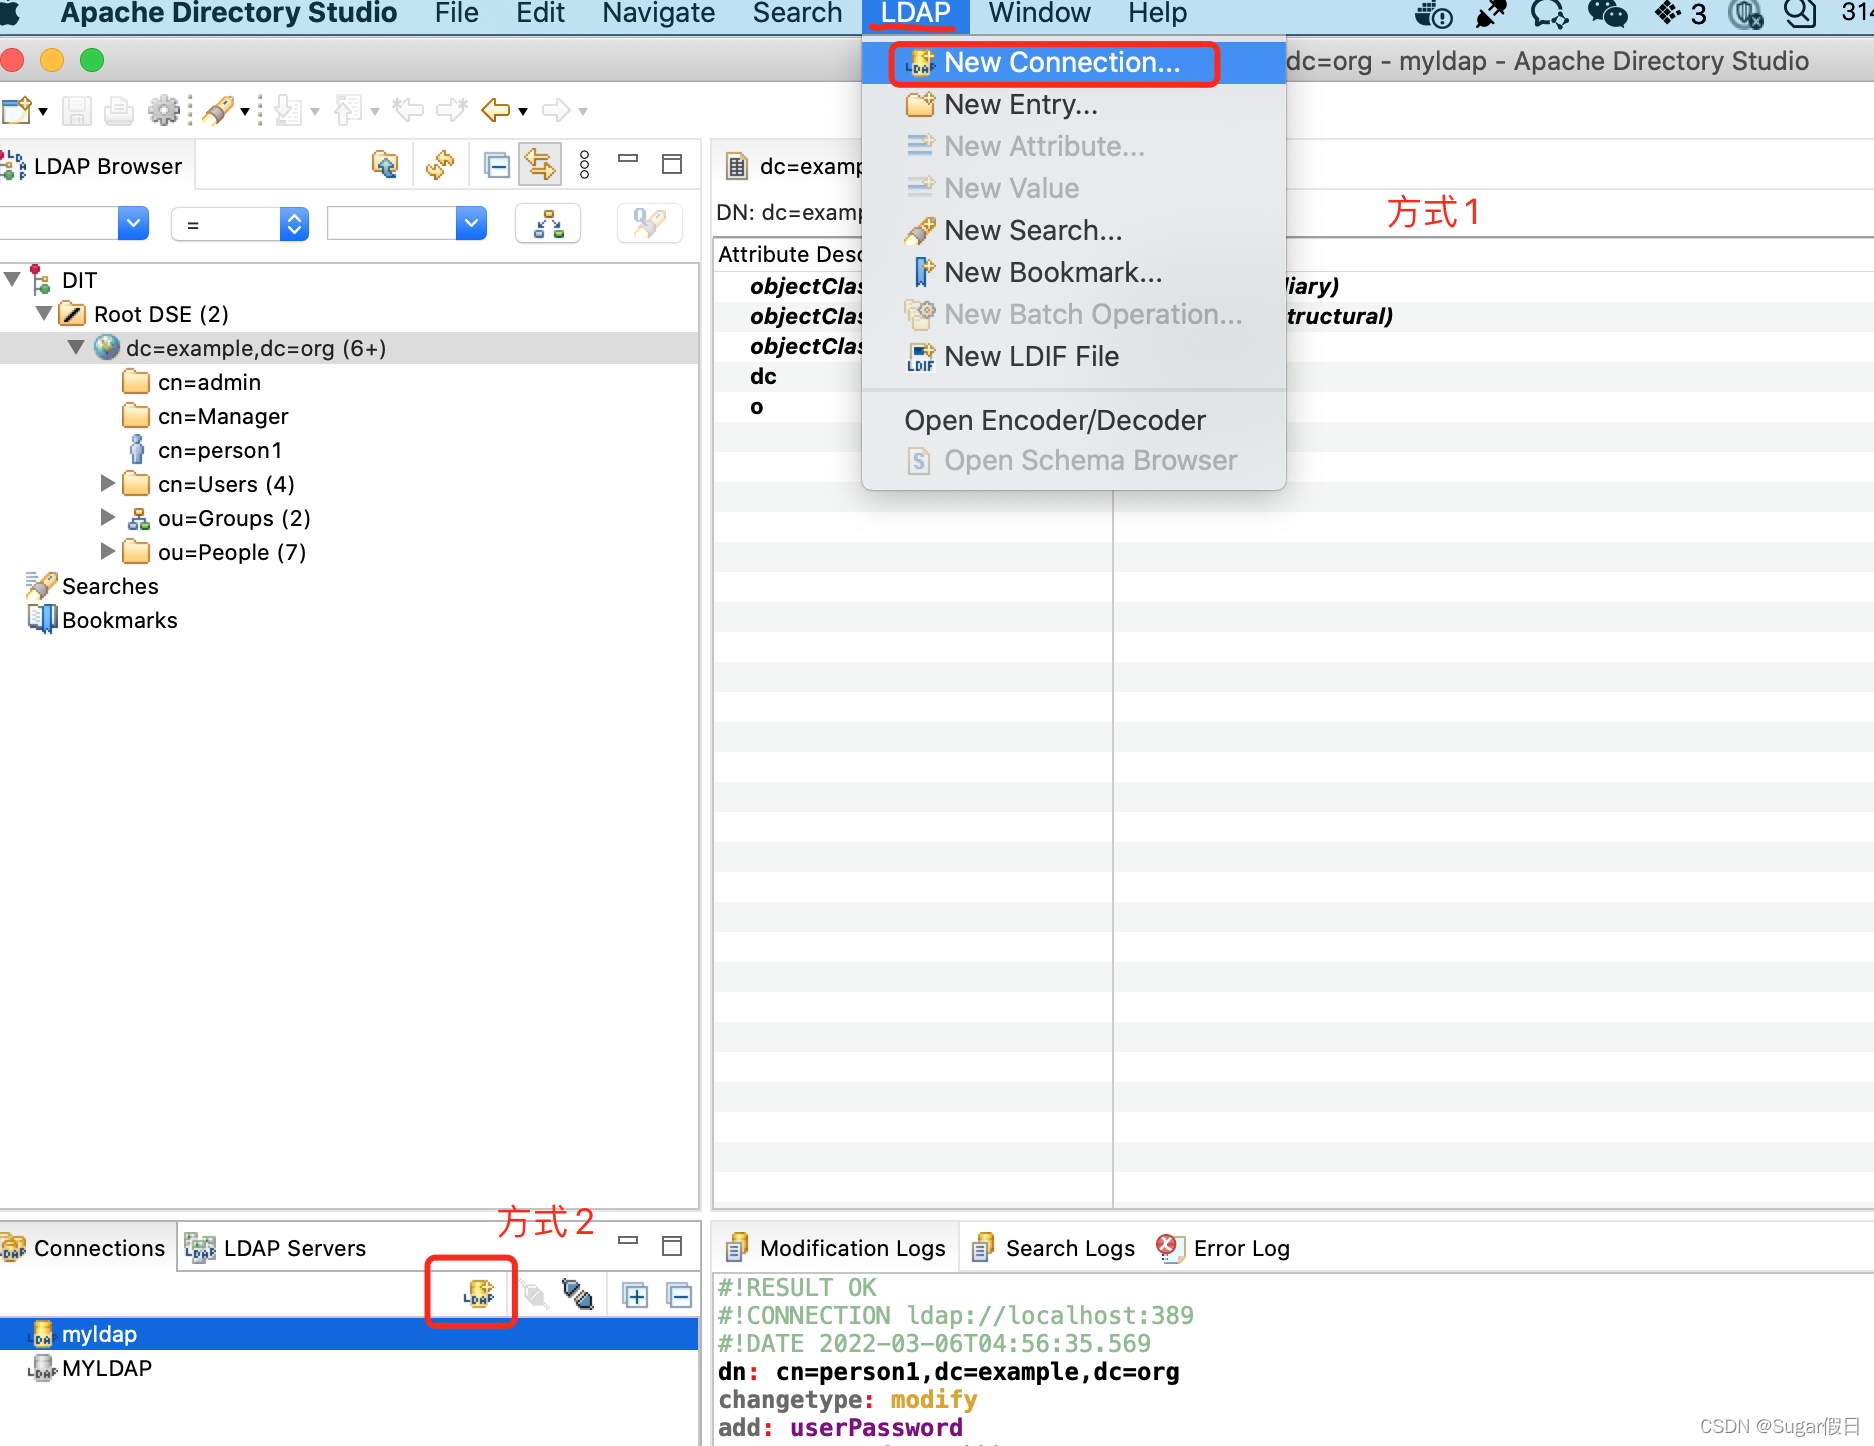
Task: Click the Refresh icon in LDAP Browser
Action: (x=440, y=164)
